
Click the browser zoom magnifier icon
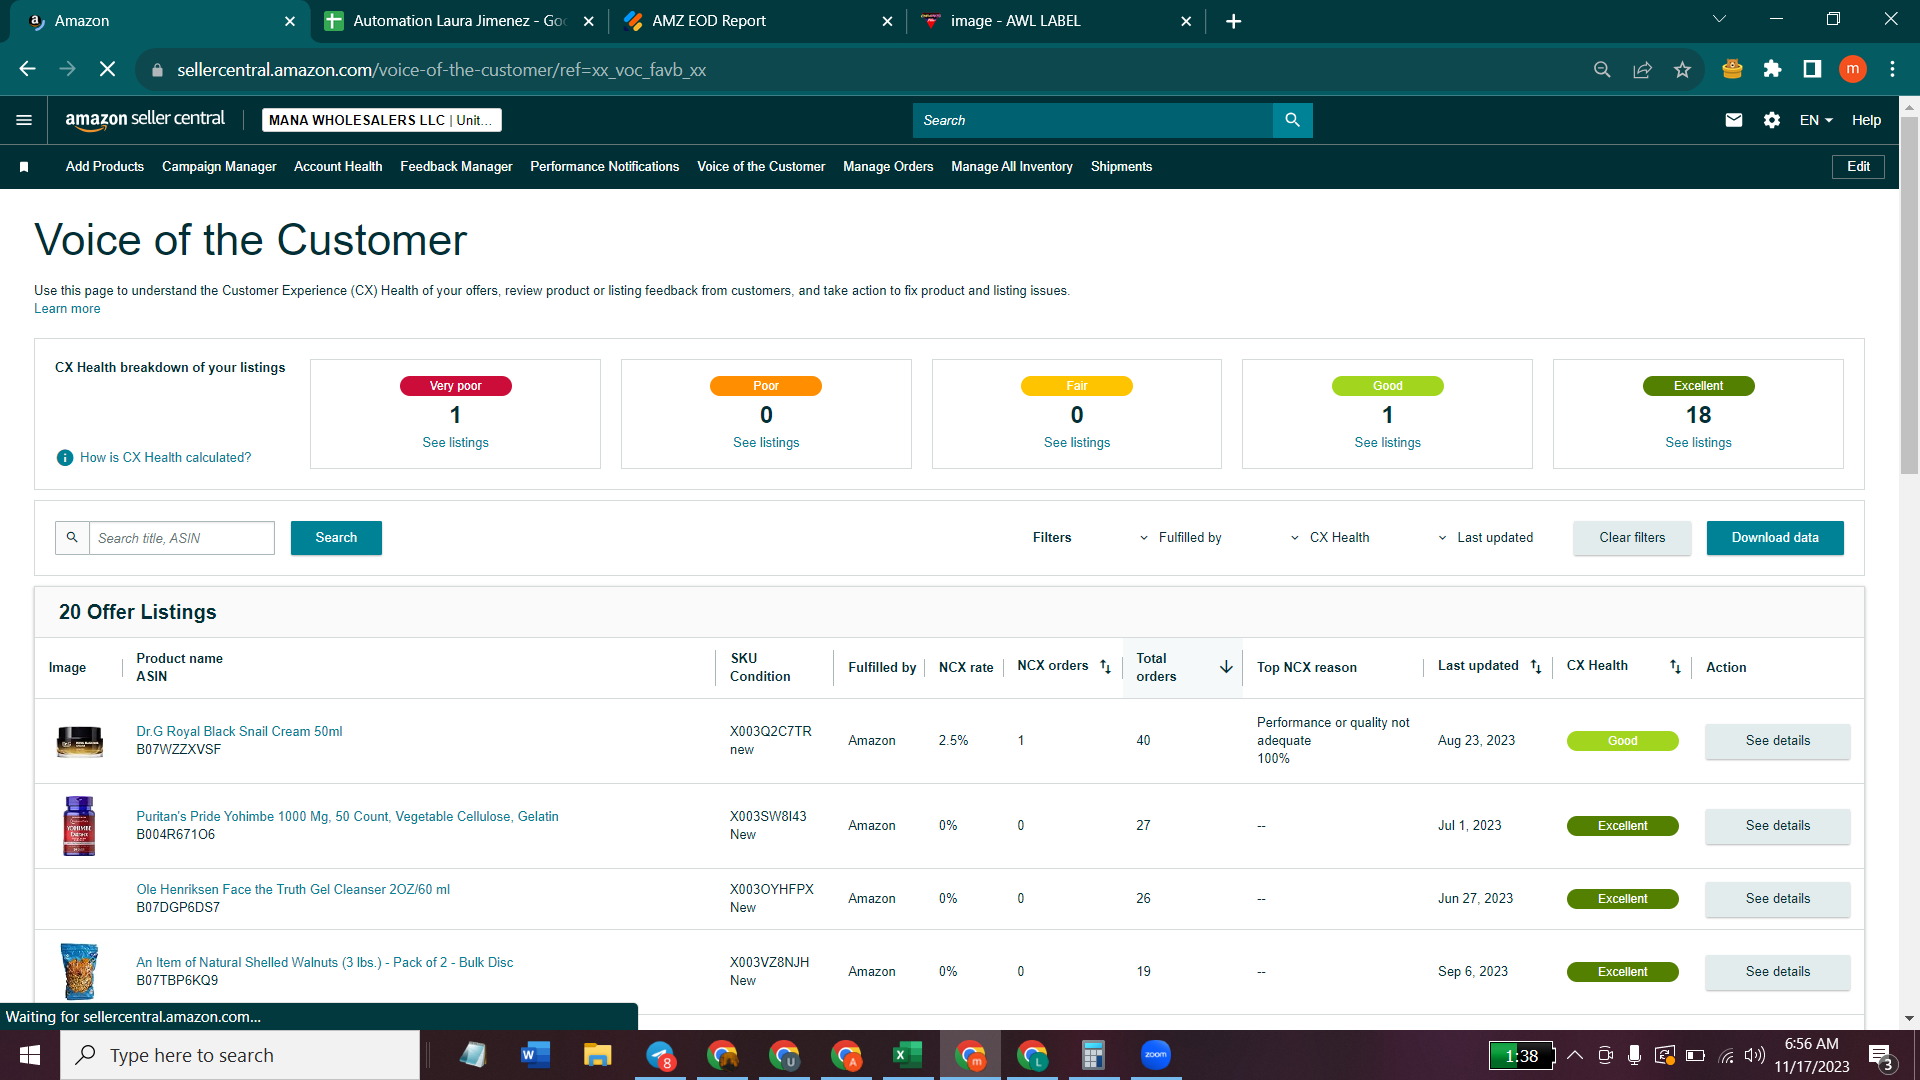point(1602,69)
